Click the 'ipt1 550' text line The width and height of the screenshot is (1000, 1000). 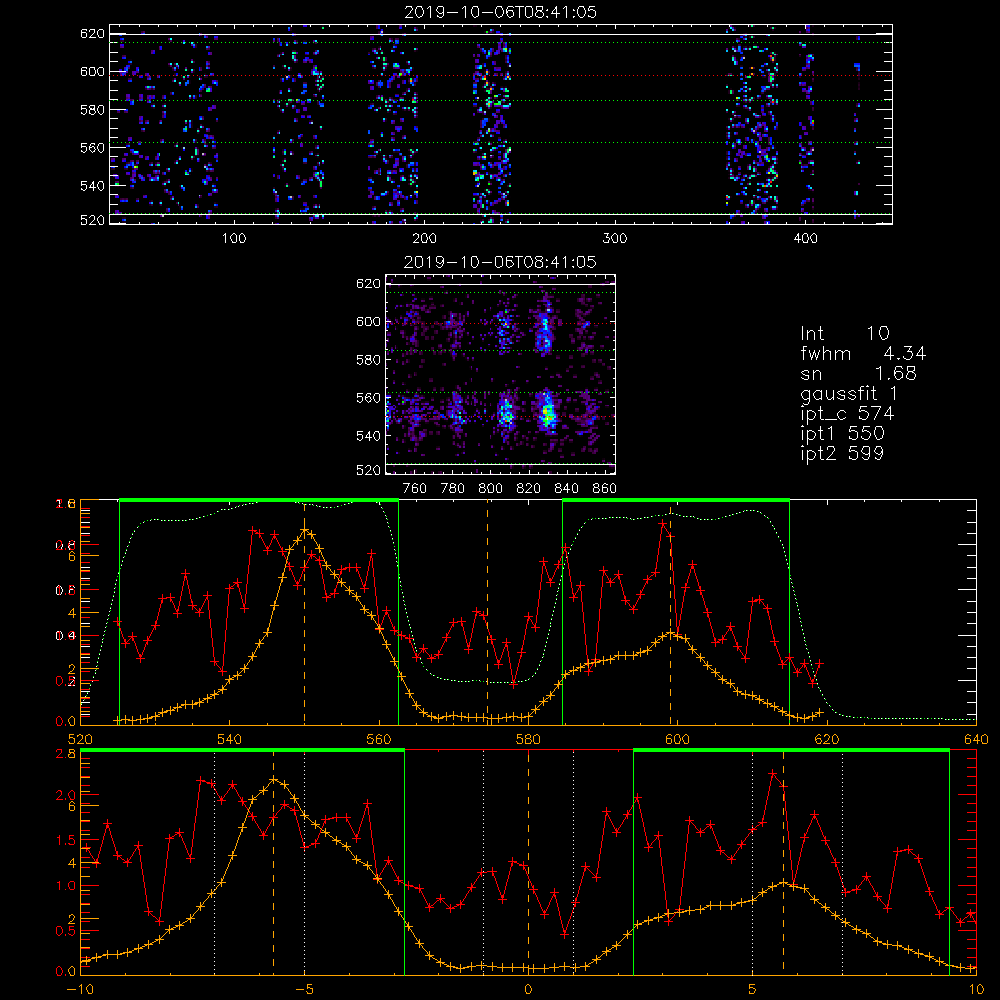pos(842,434)
